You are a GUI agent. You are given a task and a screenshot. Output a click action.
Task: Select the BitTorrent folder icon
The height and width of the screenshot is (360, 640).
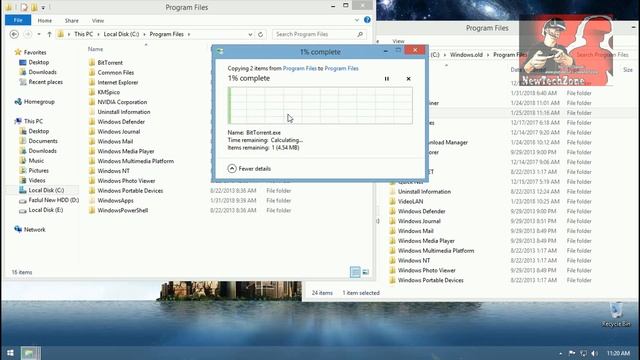92,62
